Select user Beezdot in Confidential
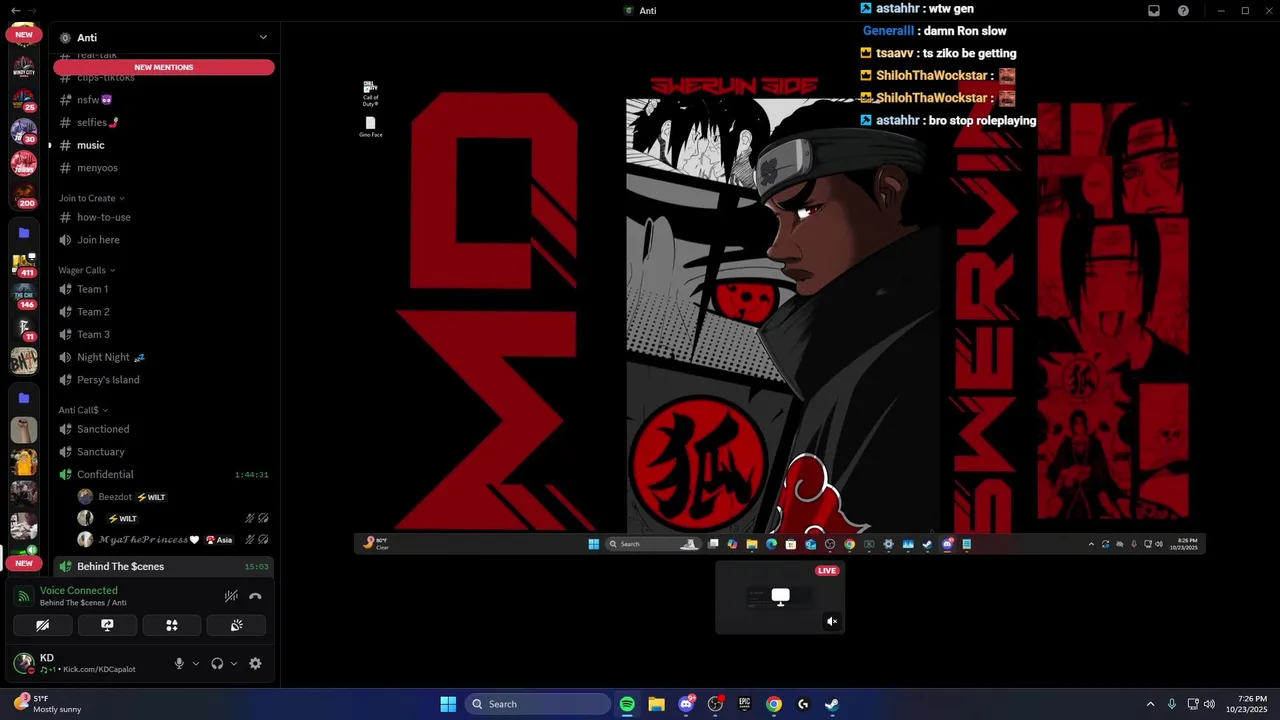Viewport: 1280px width, 720px height. (x=174, y=497)
